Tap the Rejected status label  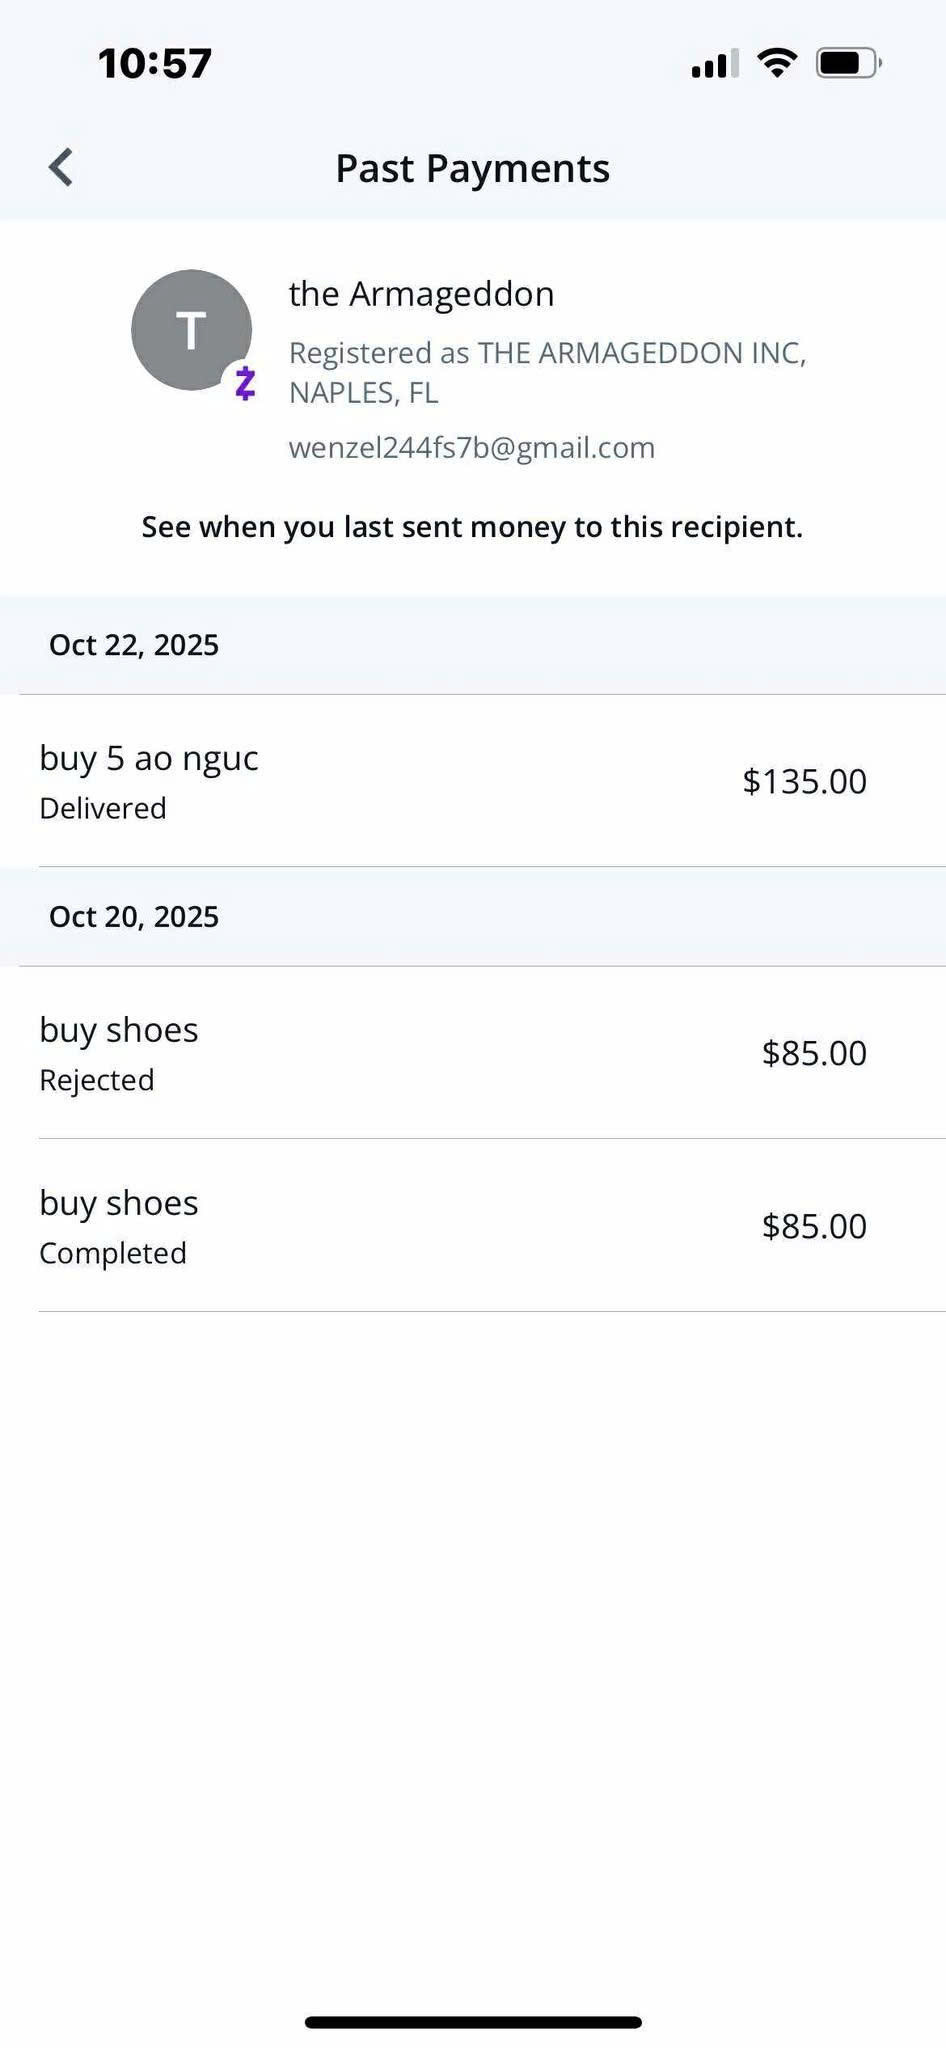97,1080
